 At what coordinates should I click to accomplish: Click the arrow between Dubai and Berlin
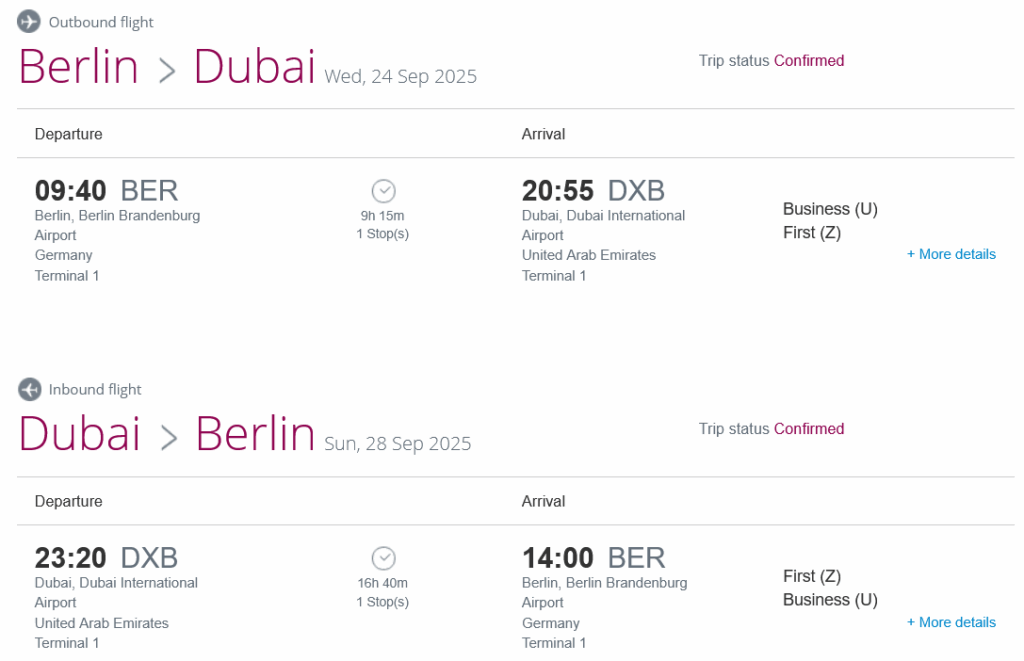(x=168, y=438)
